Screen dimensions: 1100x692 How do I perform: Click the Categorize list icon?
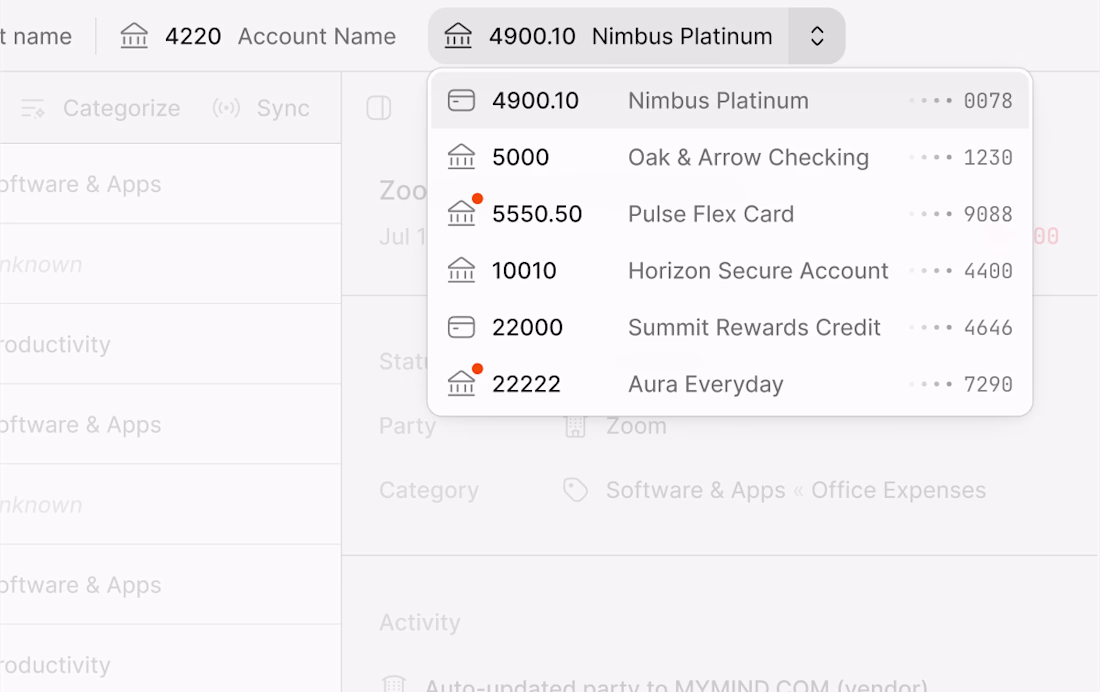pyautogui.click(x=33, y=108)
